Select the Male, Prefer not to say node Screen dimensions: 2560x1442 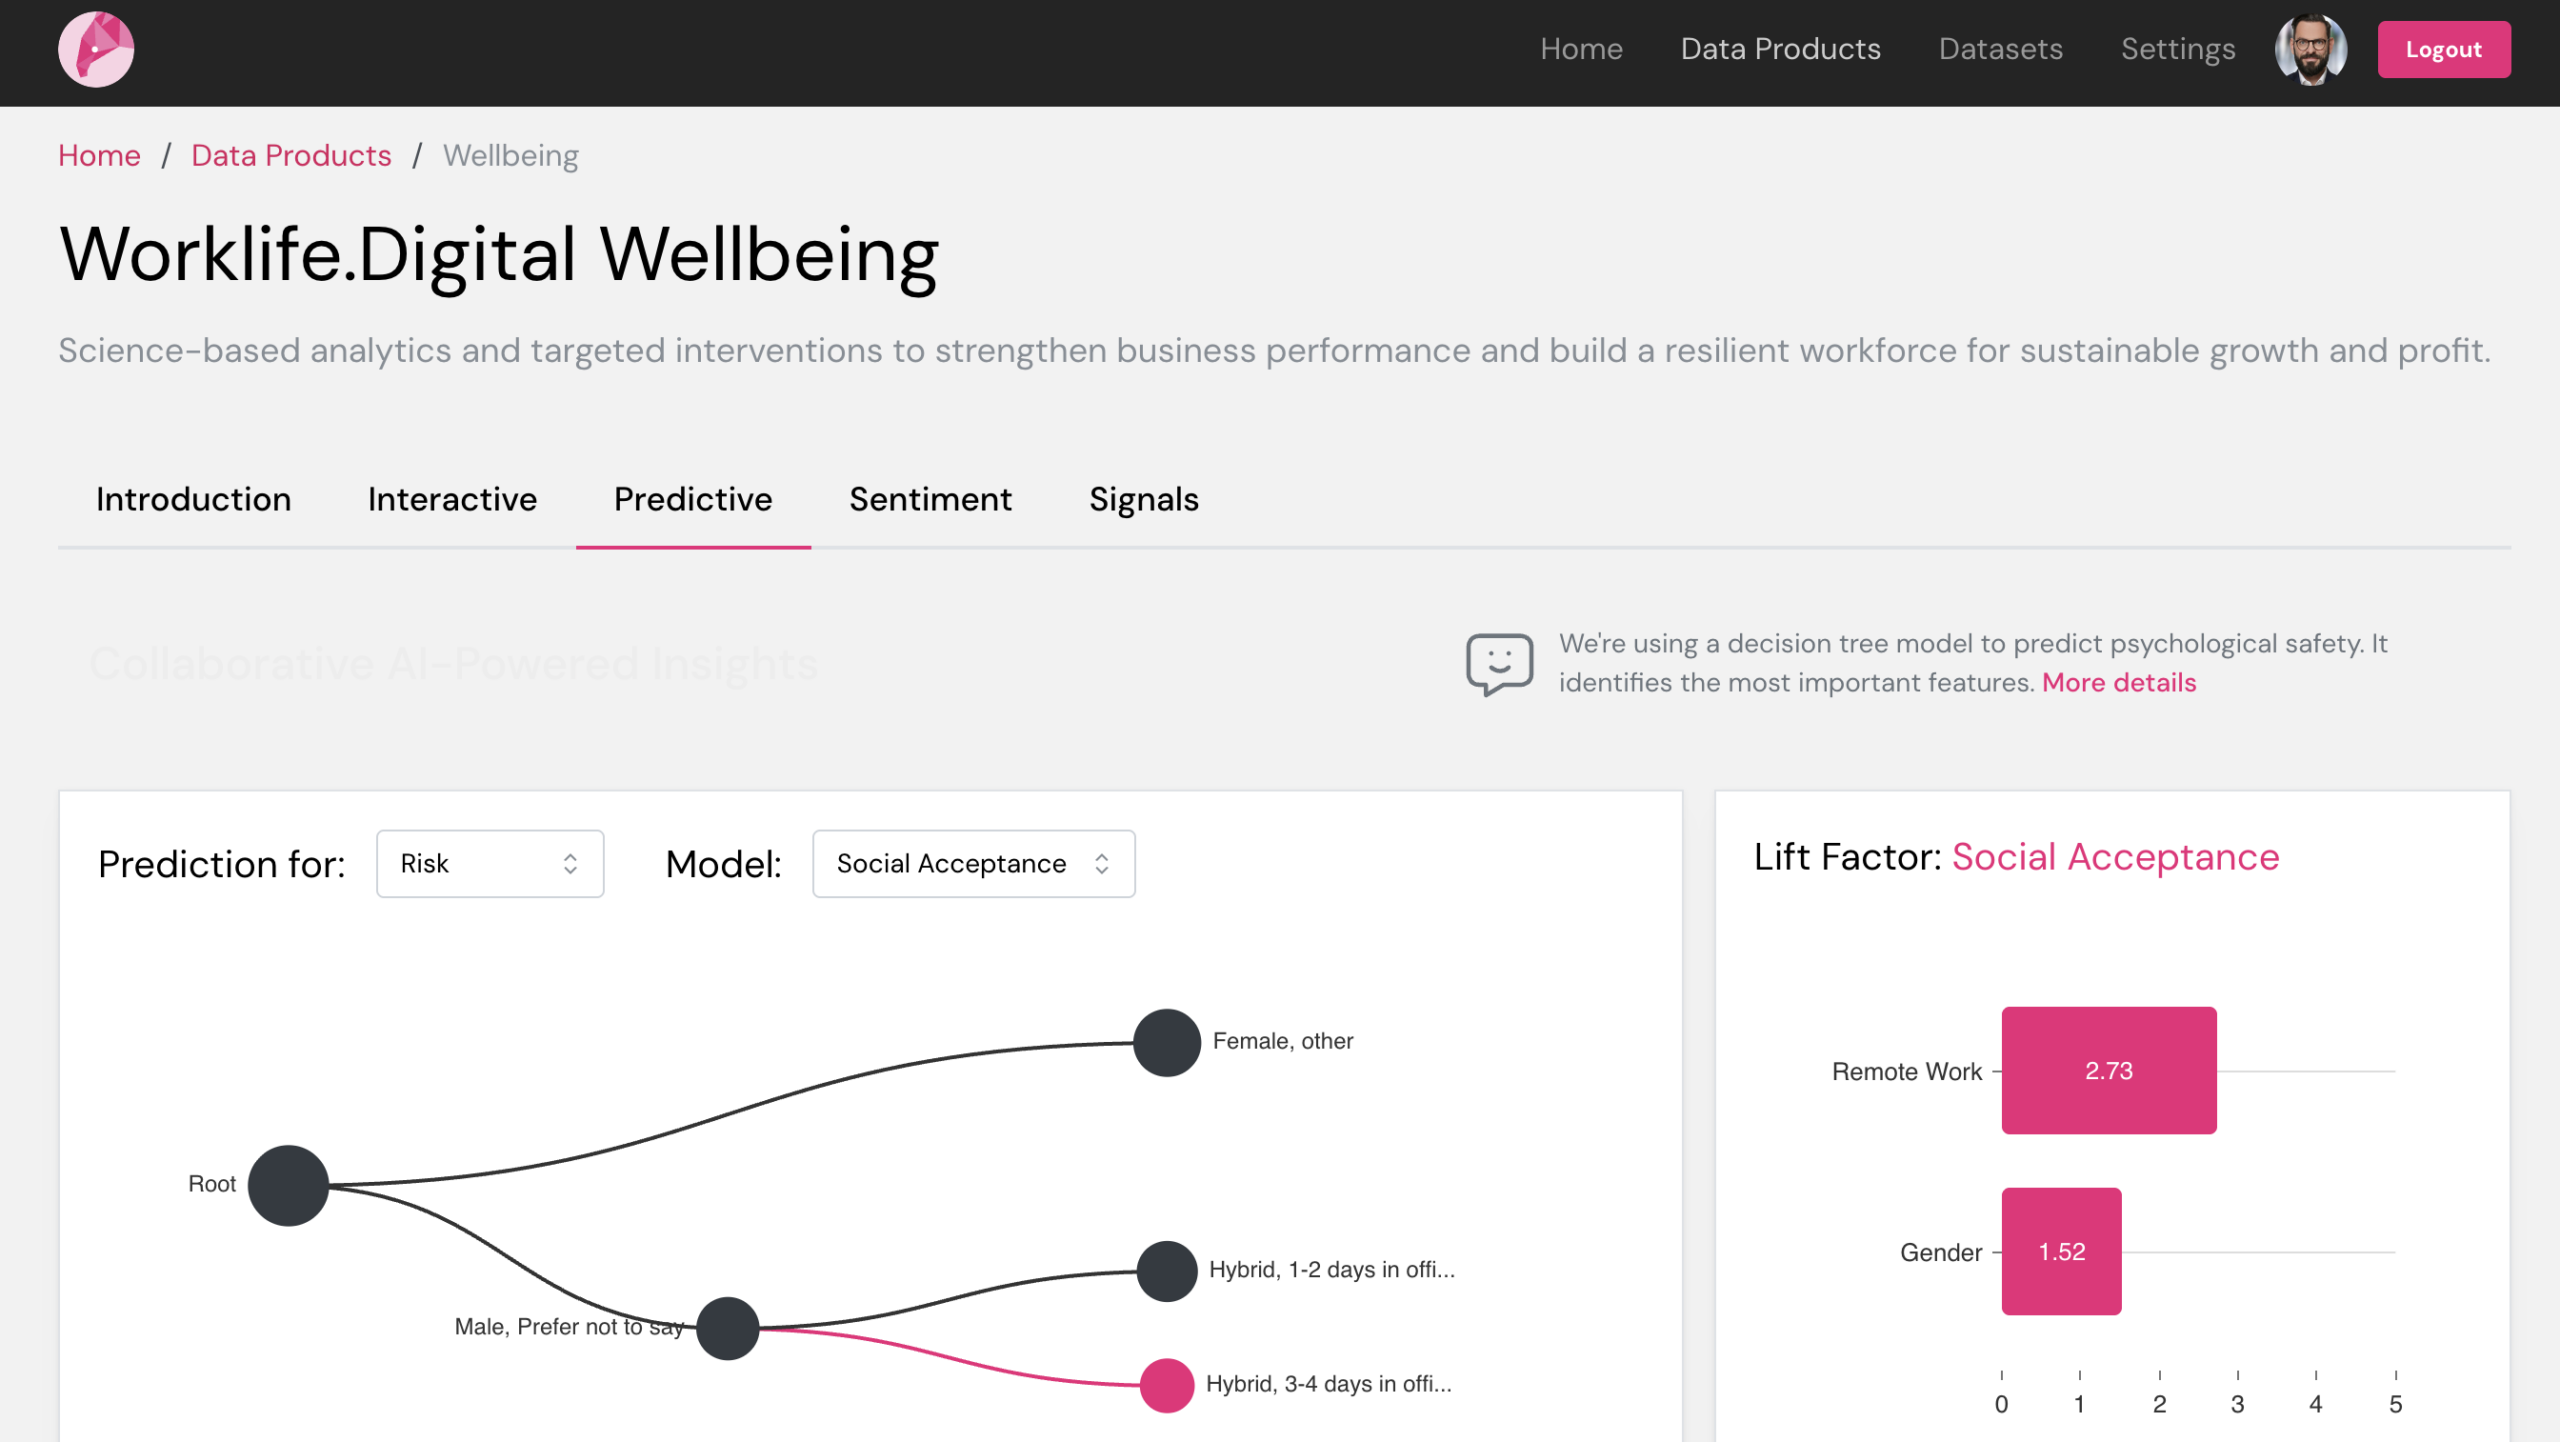[727, 1328]
